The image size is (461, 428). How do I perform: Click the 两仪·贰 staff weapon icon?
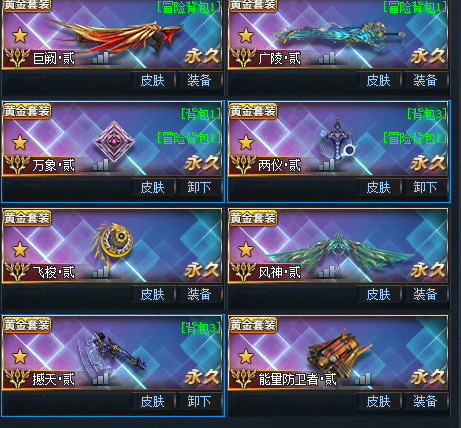[x=338, y=140]
